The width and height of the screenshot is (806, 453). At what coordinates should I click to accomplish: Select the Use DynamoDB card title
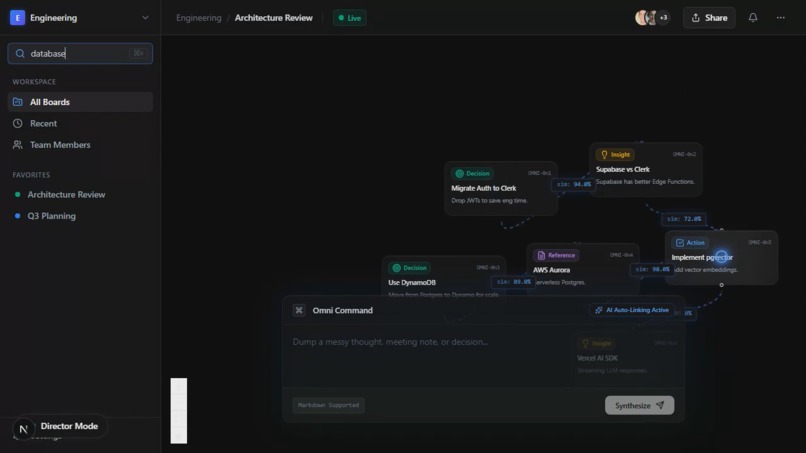412,282
